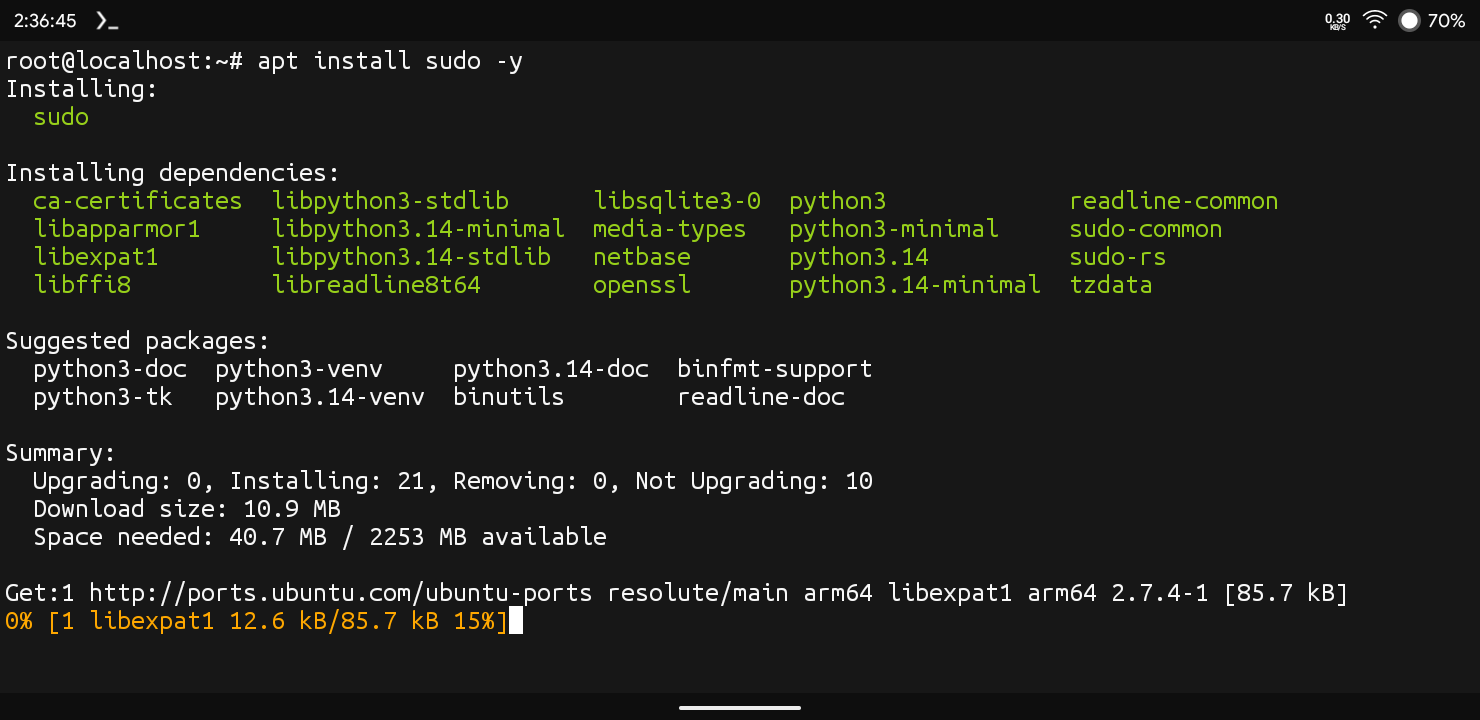Tap the bottom navigation gesture handle
Viewport: 1480px width, 720px height.
(x=740, y=708)
